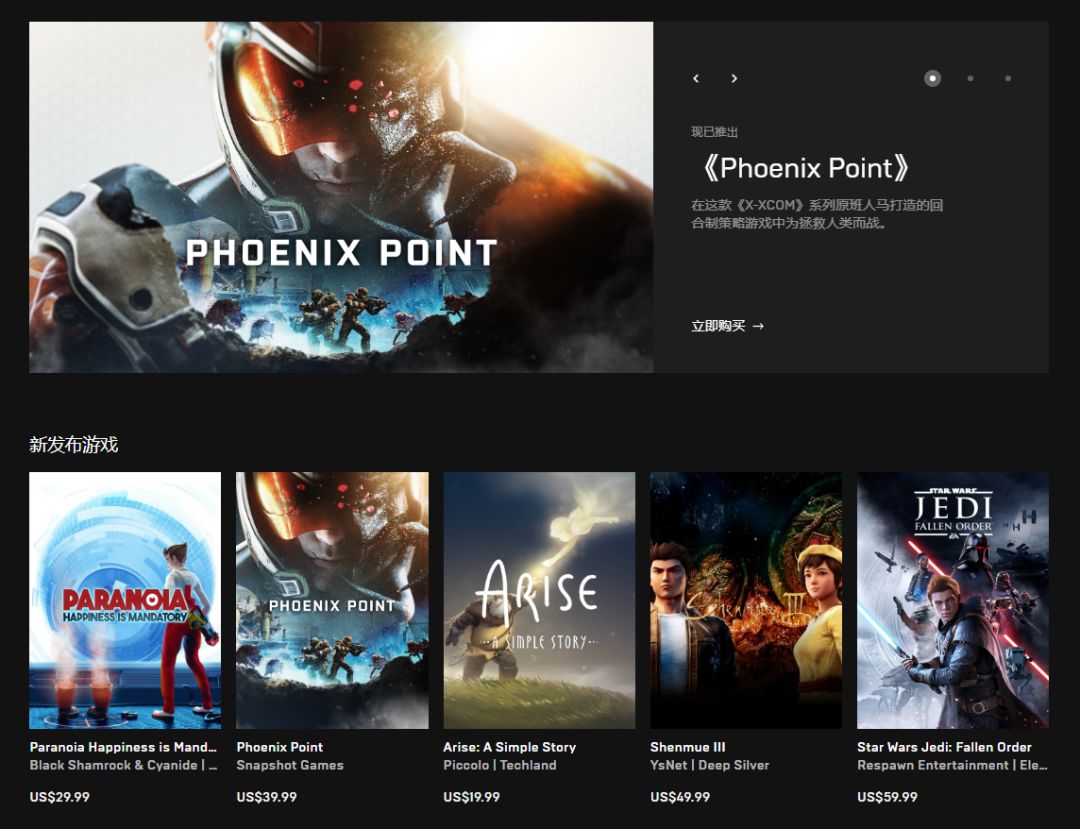Open Phoenix Point game card cover

pyautogui.click(x=332, y=600)
